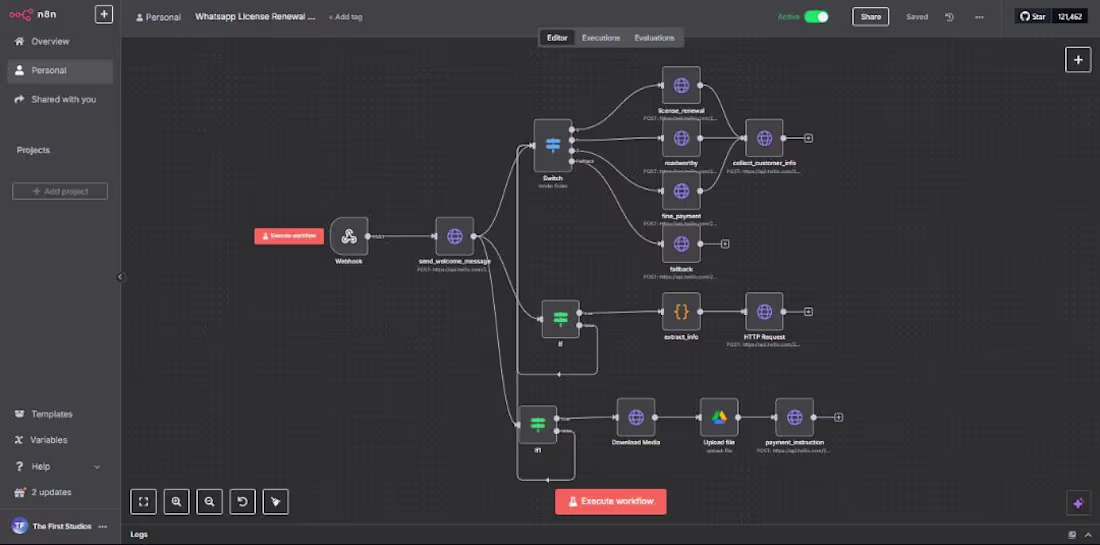The height and width of the screenshot is (545, 1100).
Task: Pop out the logs panel icon
Action: [1072, 534]
